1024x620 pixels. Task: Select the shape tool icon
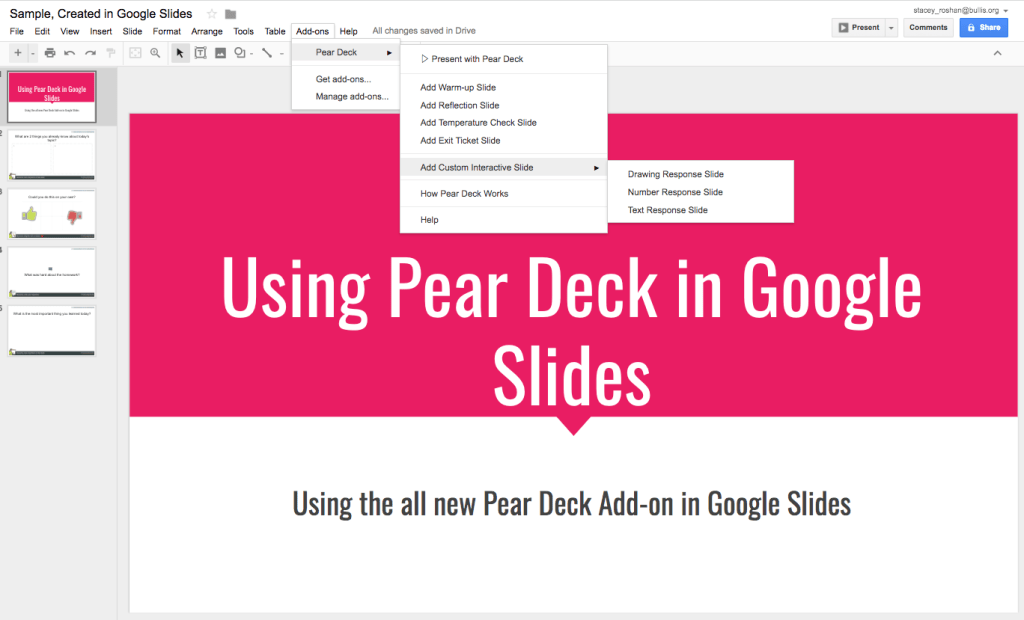pyautogui.click(x=240, y=53)
